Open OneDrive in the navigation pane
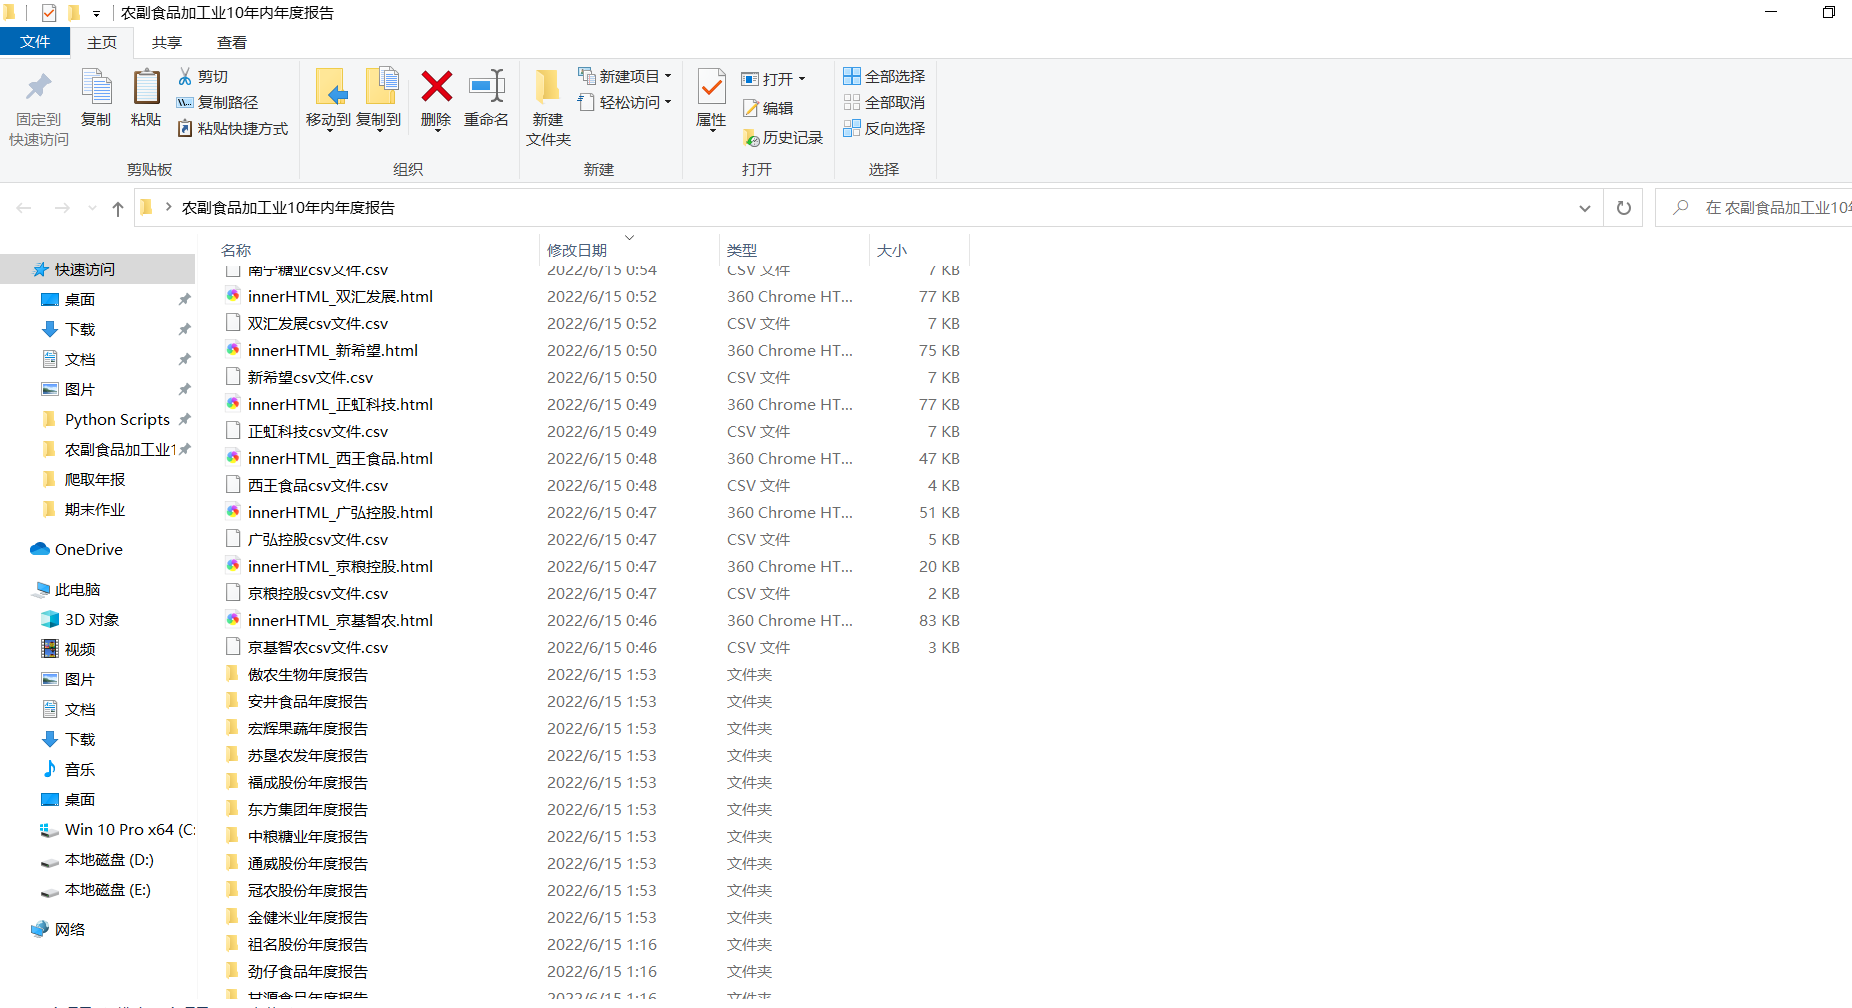Screen dimensions: 1852x1008 click(77, 549)
